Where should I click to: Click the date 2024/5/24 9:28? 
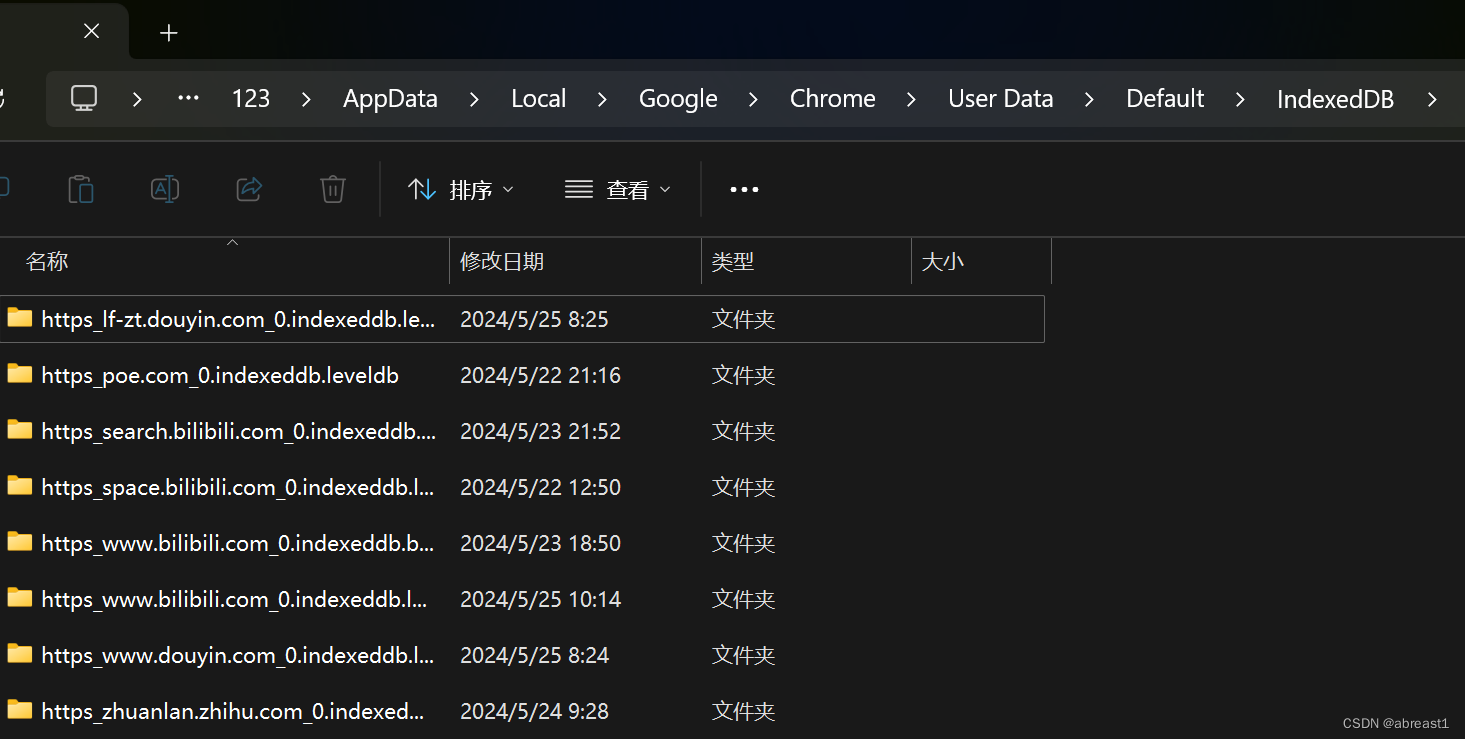click(534, 711)
